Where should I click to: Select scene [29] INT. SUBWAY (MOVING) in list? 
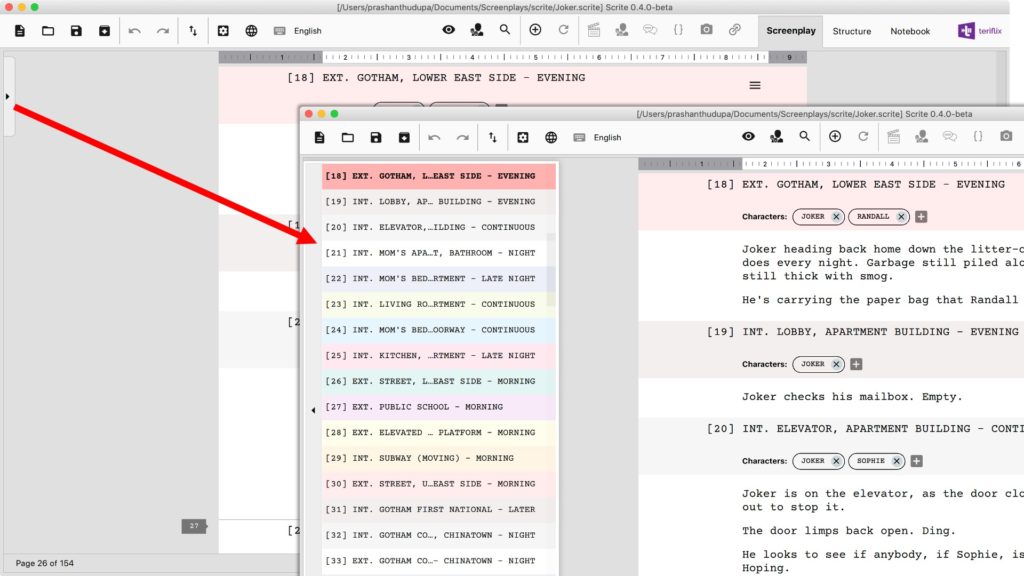click(x=438, y=458)
